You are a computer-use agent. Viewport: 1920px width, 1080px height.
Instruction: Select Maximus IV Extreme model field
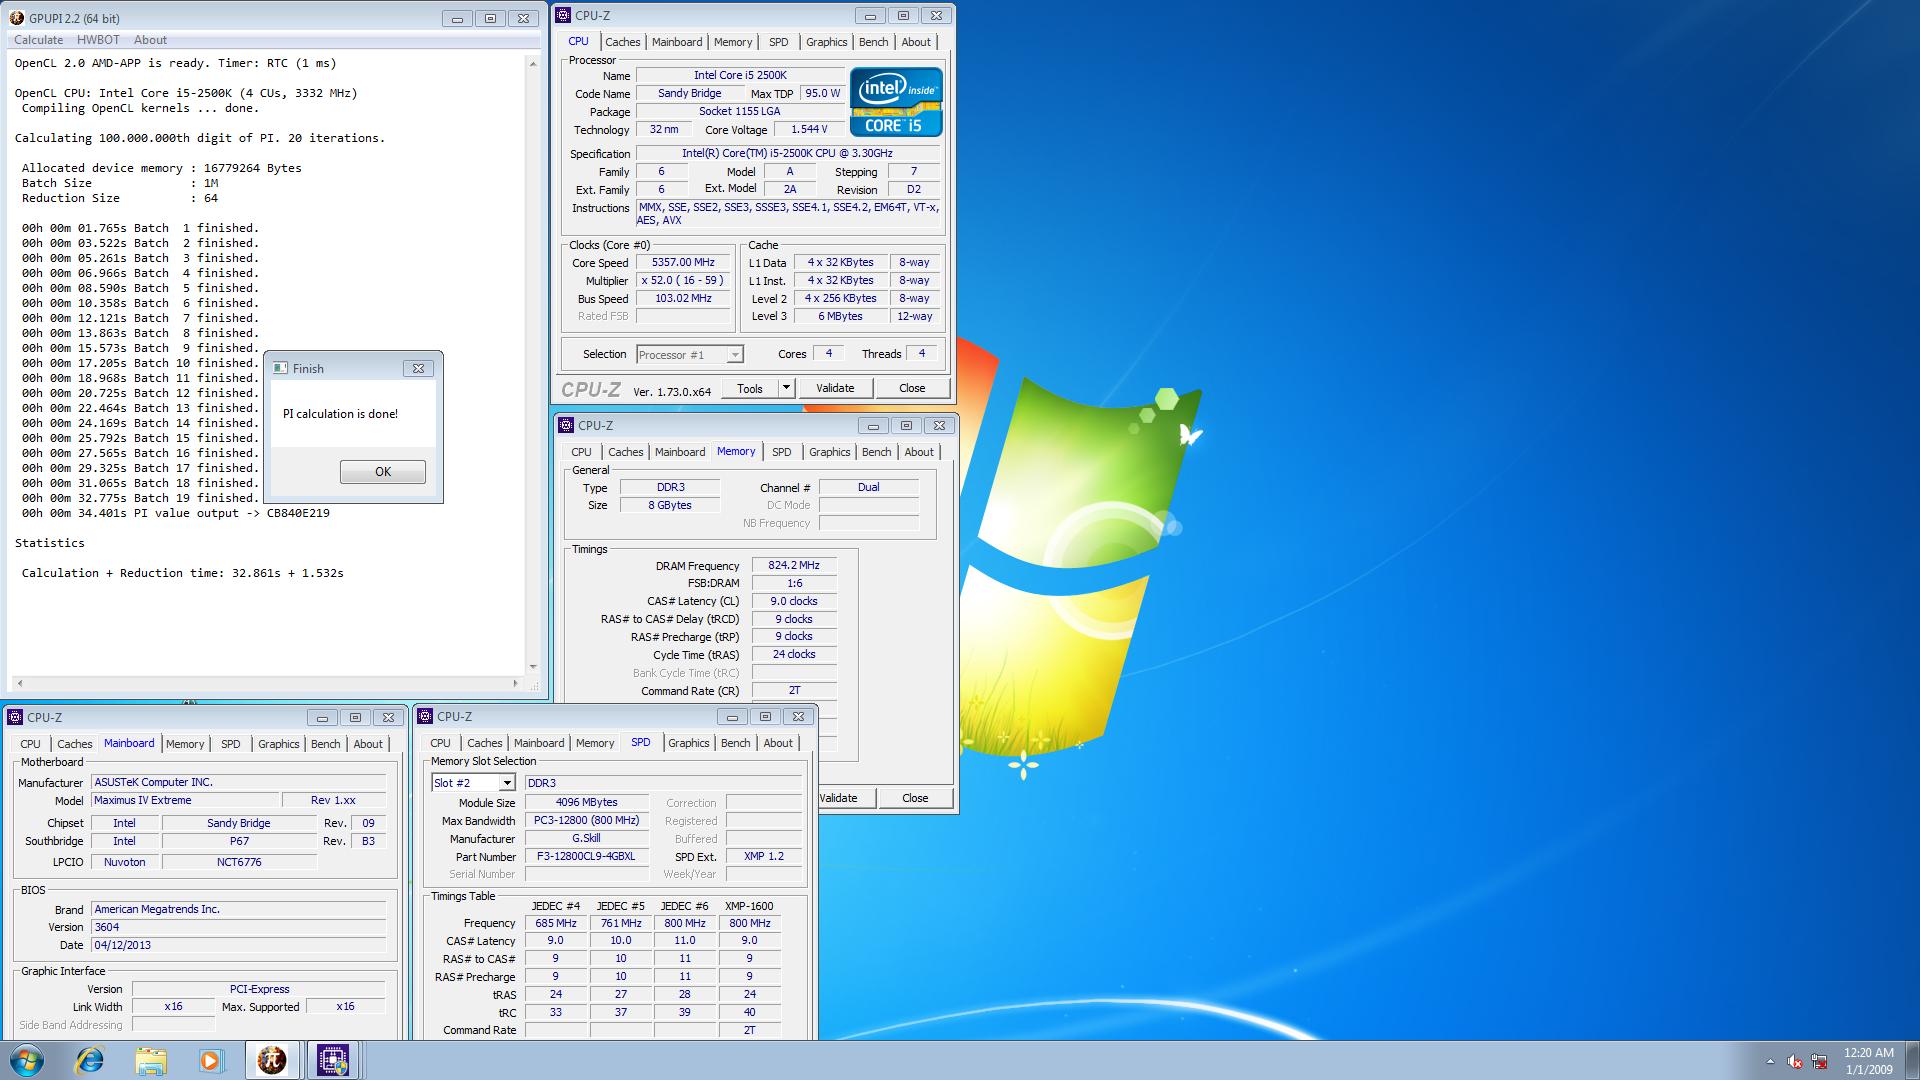(184, 800)
